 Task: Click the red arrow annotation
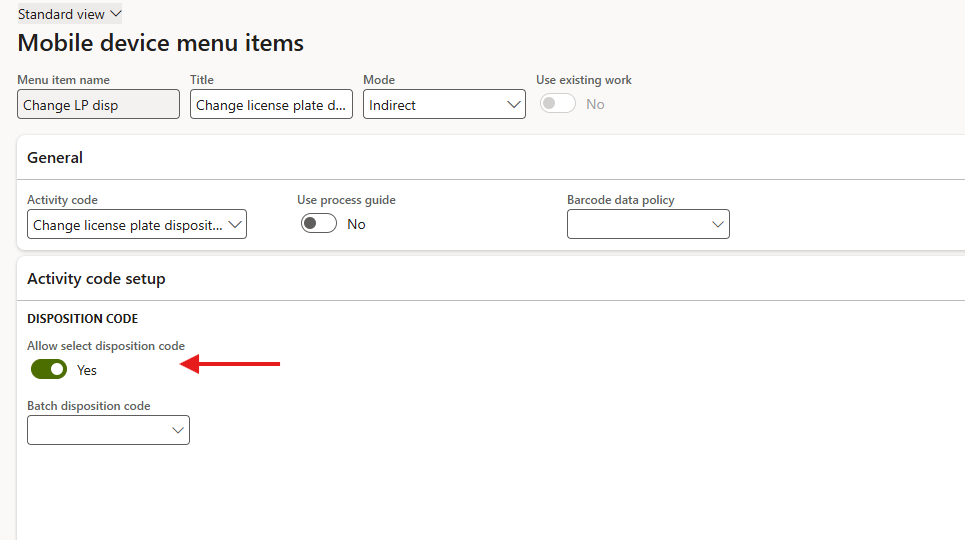(x=231, y=365)
